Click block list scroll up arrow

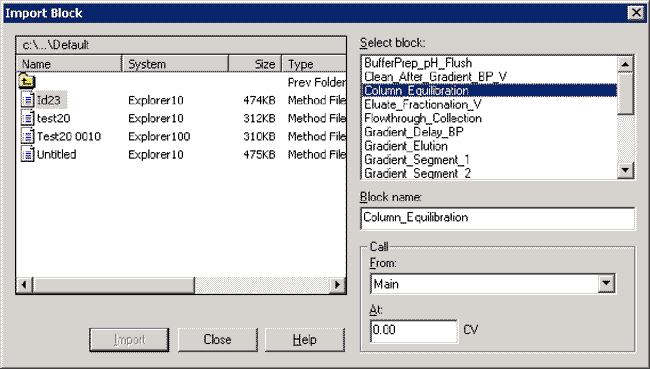pos(625,64)
